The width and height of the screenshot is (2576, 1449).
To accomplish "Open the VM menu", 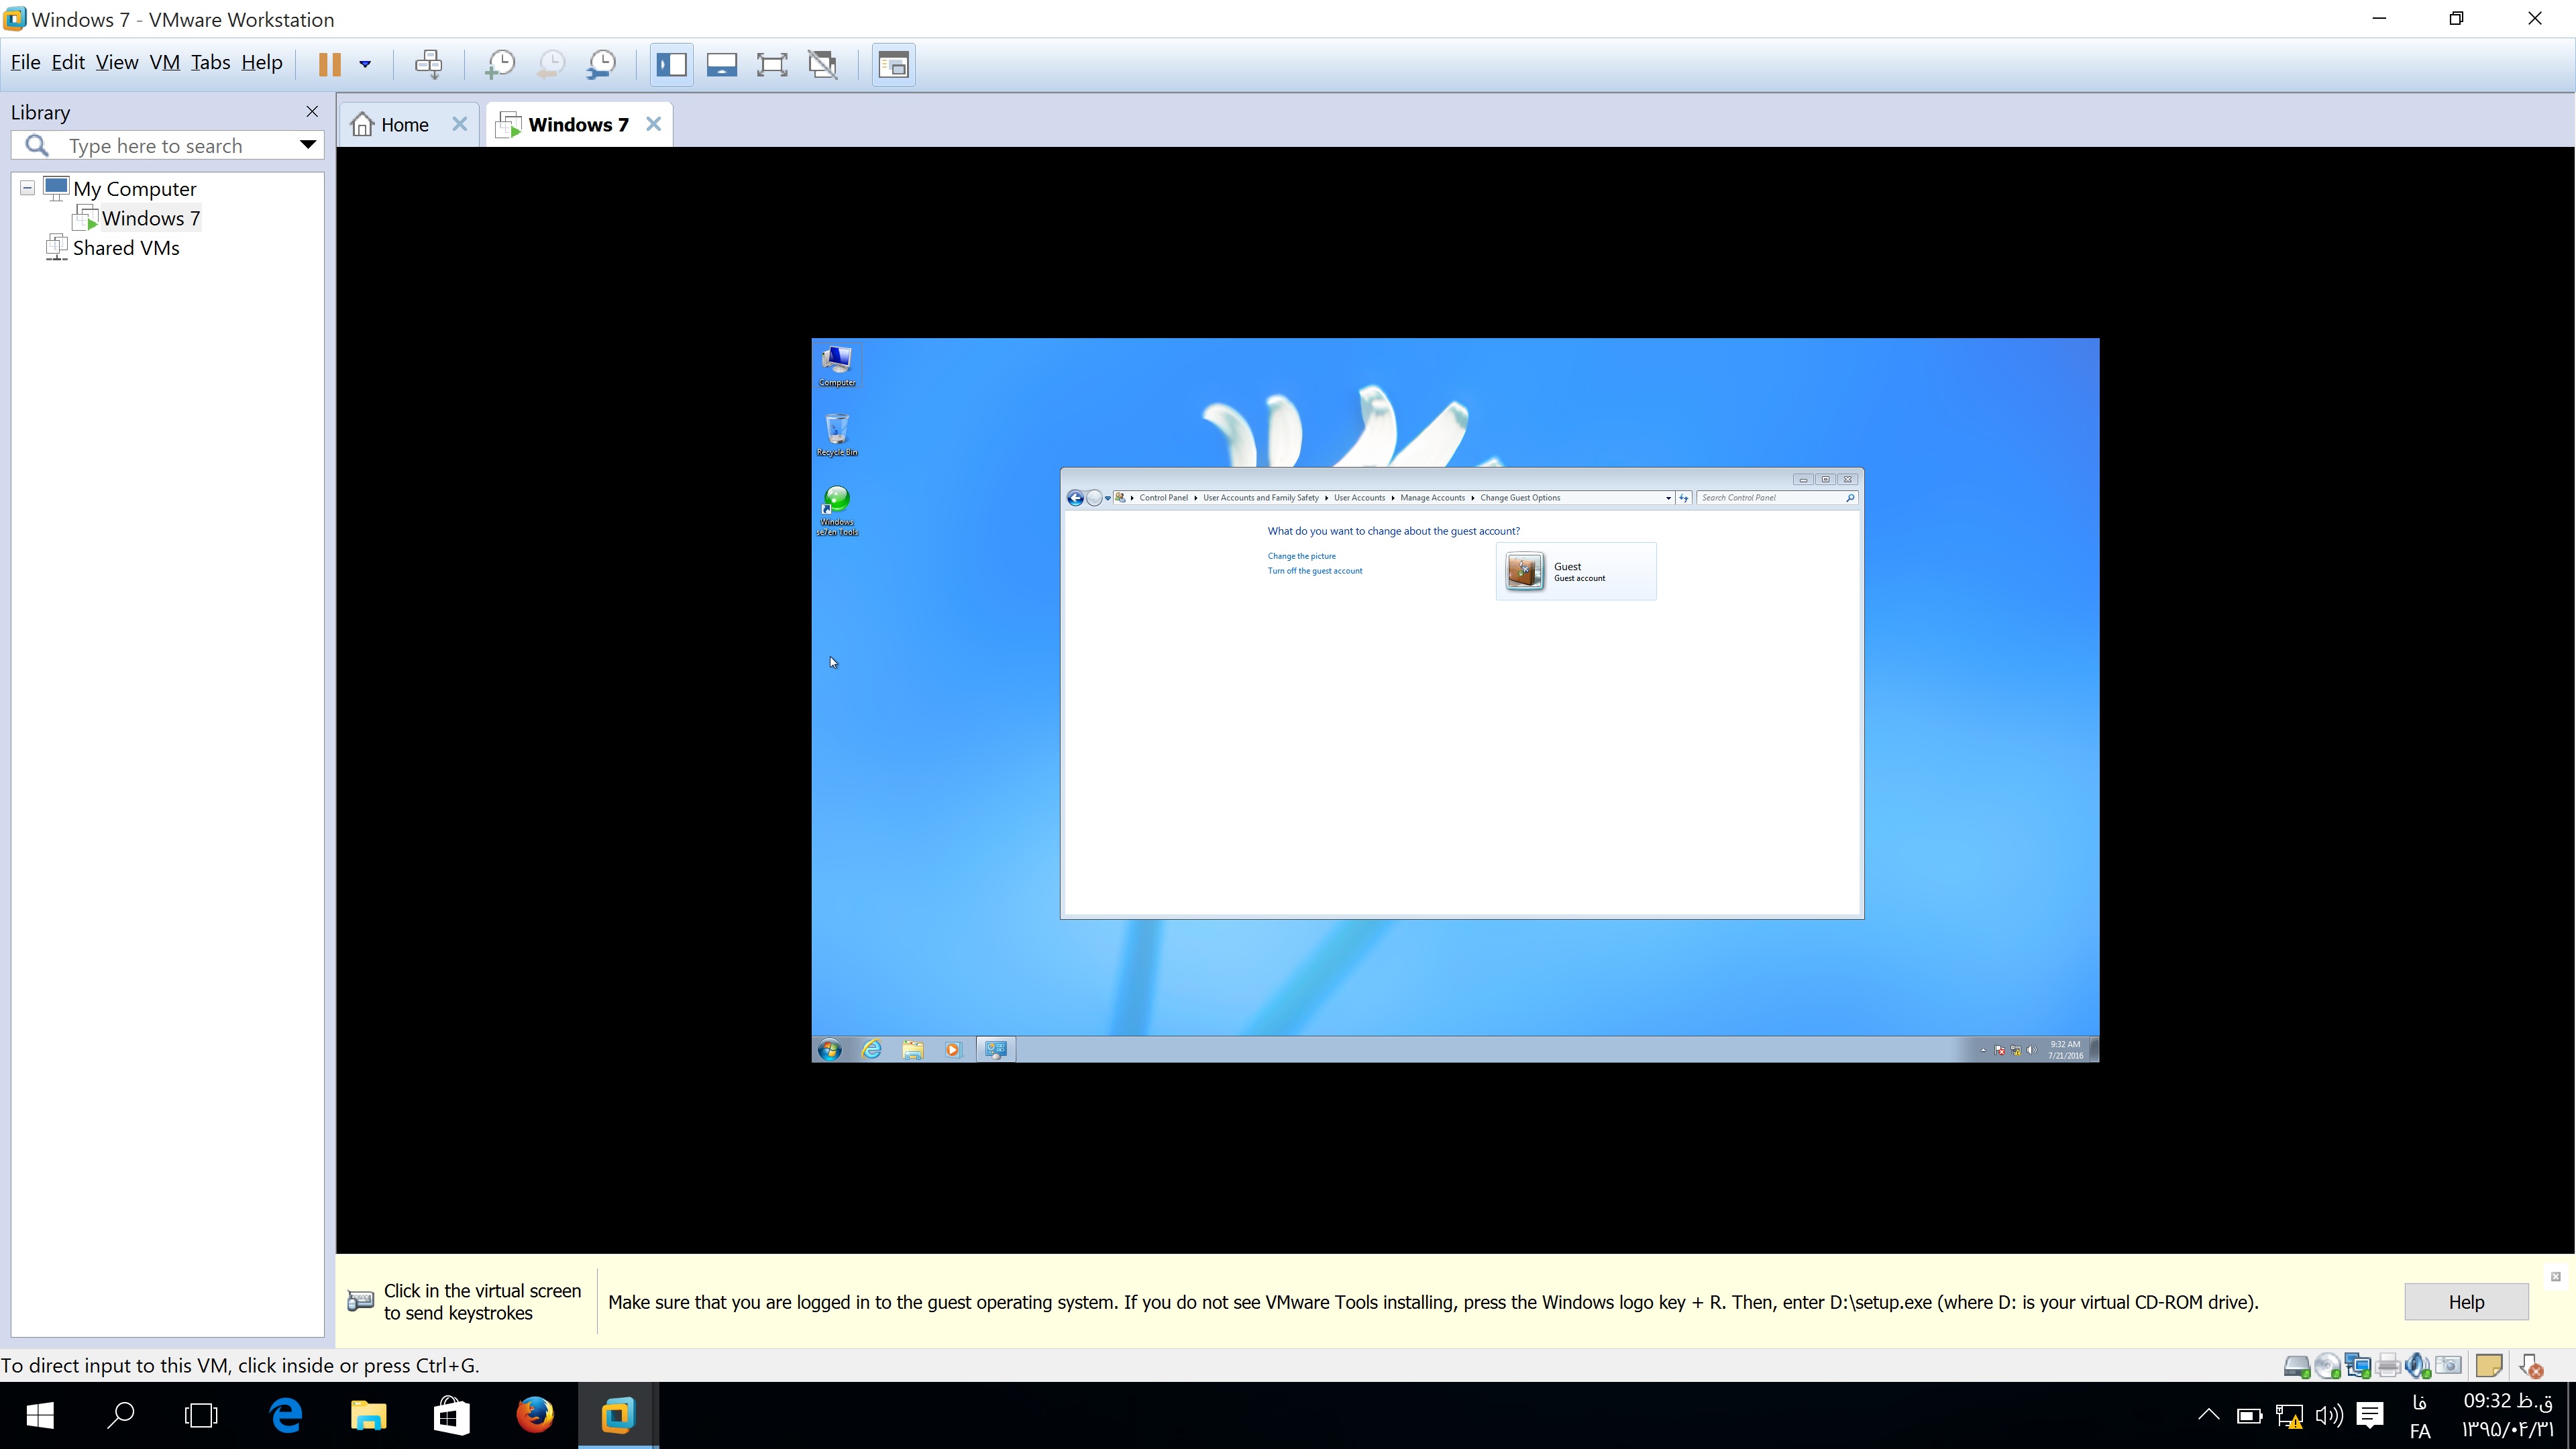I will click(x=164, y=62).
